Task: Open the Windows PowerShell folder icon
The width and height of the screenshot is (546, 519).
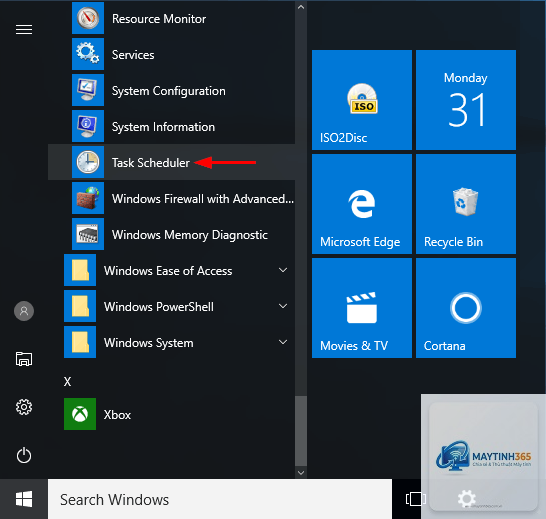Action: pyautogui.click(x=80, y=306)
